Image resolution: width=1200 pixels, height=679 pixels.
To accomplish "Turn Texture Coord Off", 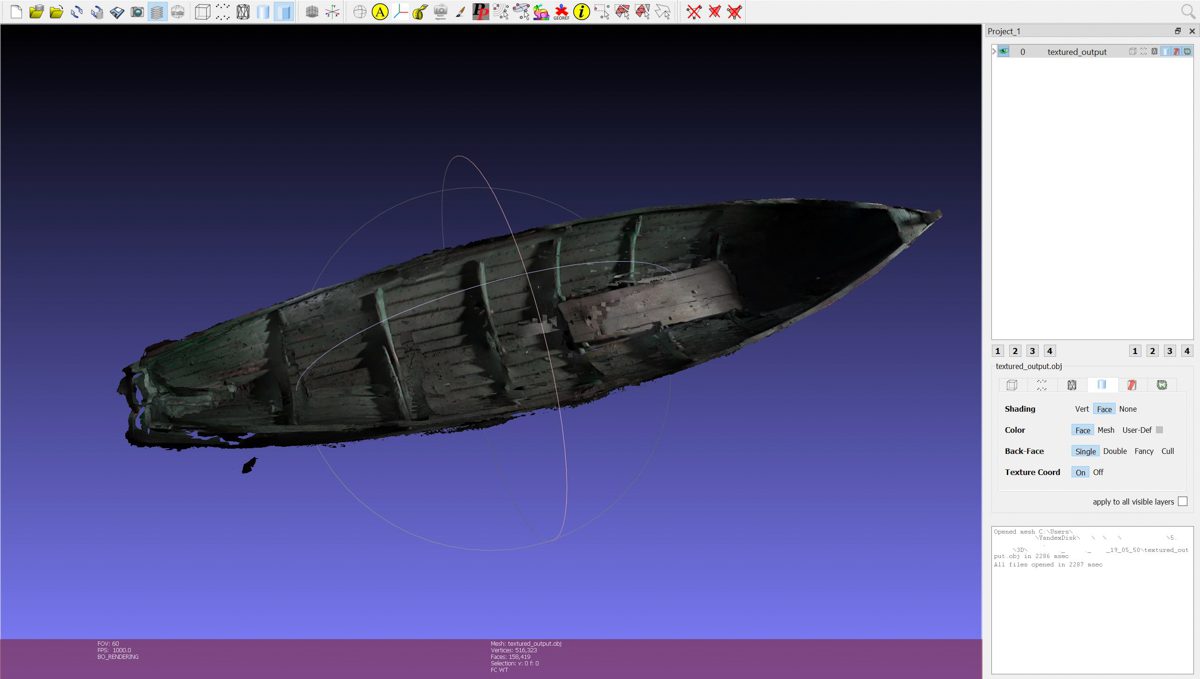I will point(1098,472).
